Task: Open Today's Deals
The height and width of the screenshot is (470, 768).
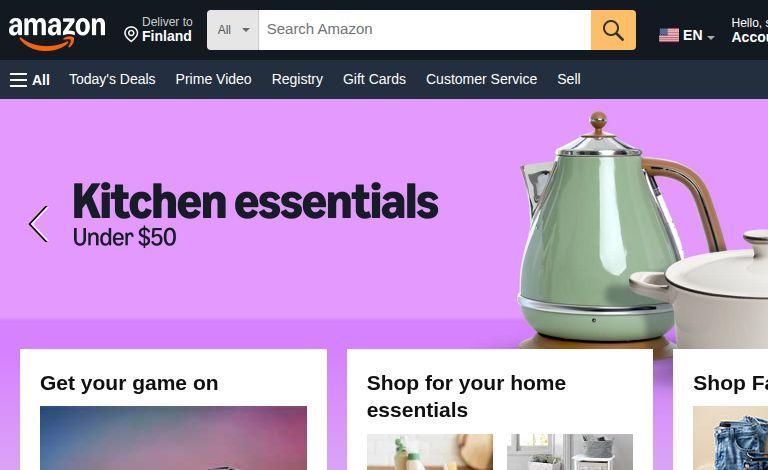Action: point(112,79)
